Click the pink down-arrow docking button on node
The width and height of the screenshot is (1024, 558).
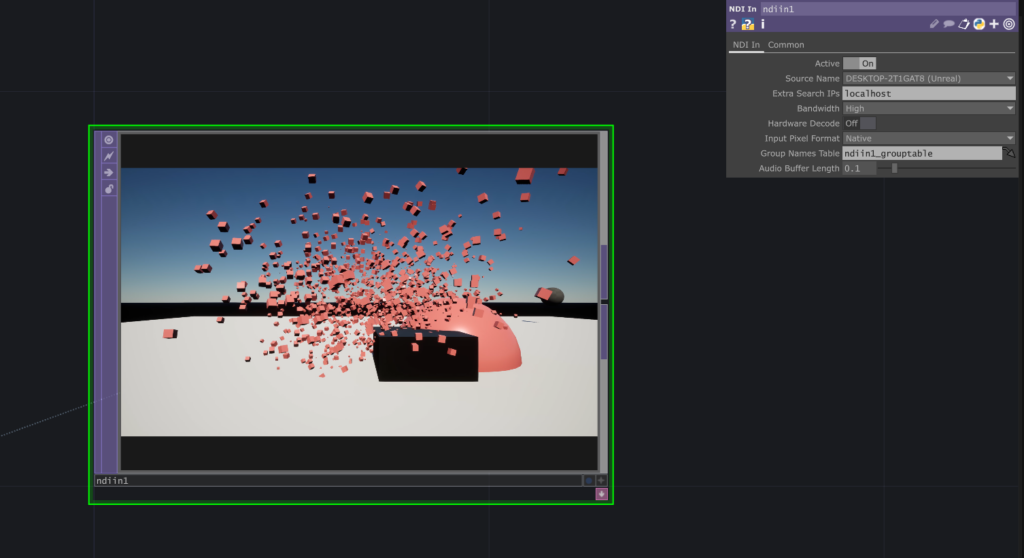[x=601, y=493]
